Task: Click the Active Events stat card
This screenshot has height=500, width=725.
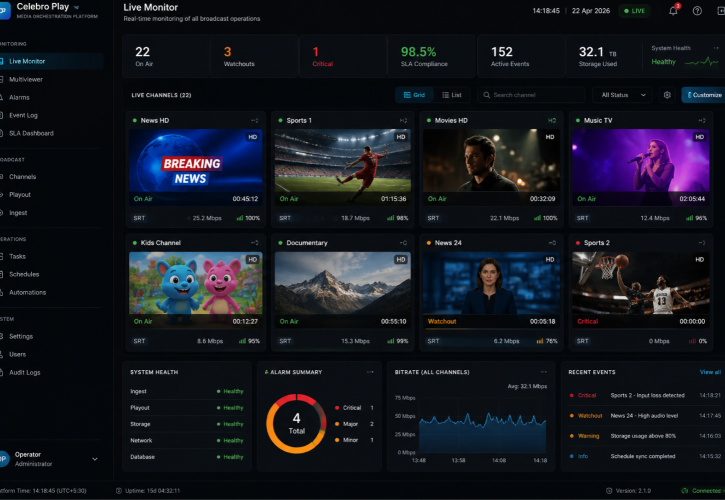Action: tap(521, 56)
